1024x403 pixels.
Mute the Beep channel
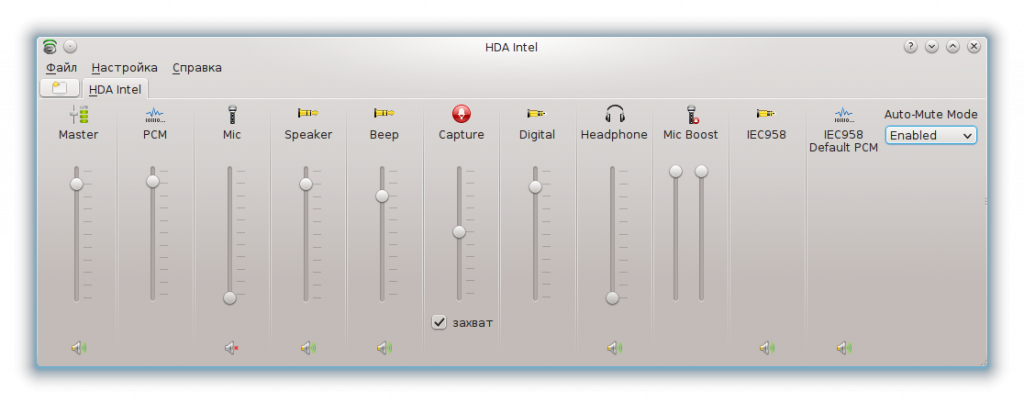[x=385, y=348]
